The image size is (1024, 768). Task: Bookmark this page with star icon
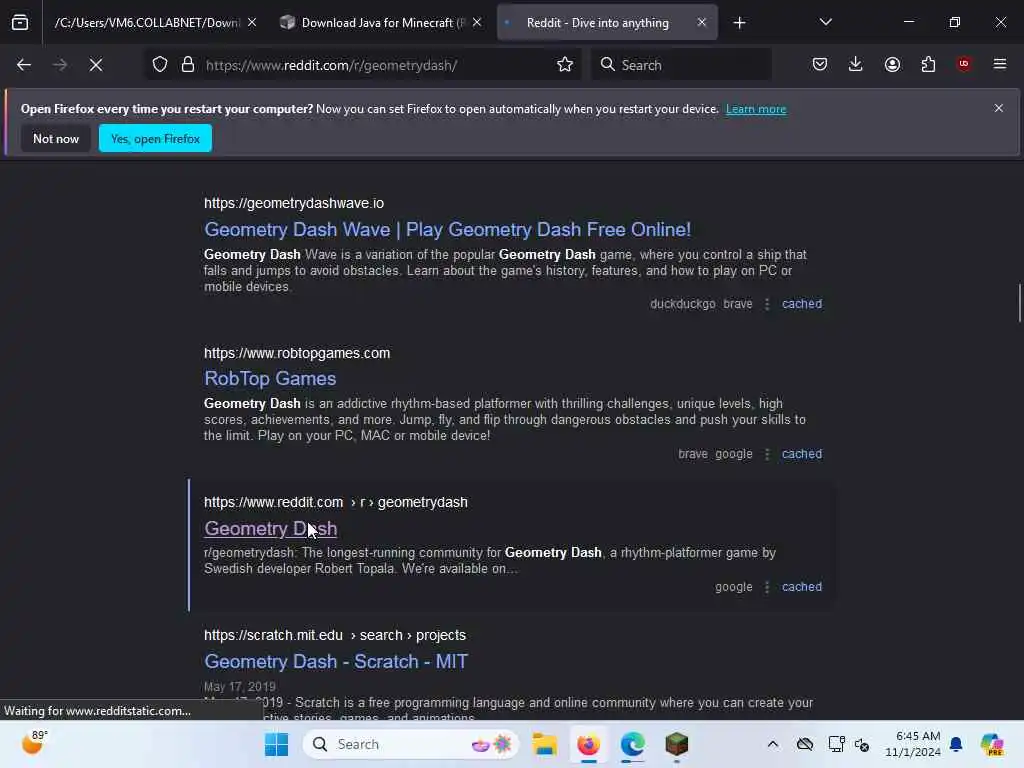tap(565, 64)
